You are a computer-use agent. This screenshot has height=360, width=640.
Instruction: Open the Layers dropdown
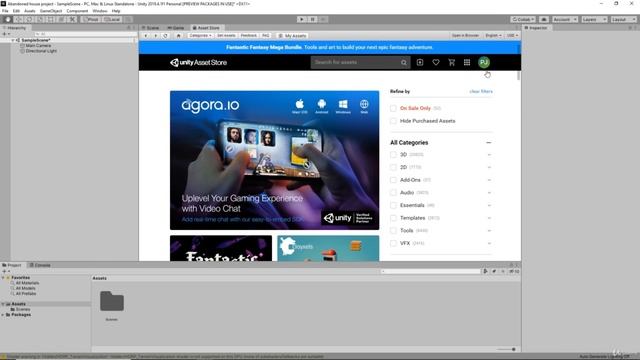click(x=594, y=19)
